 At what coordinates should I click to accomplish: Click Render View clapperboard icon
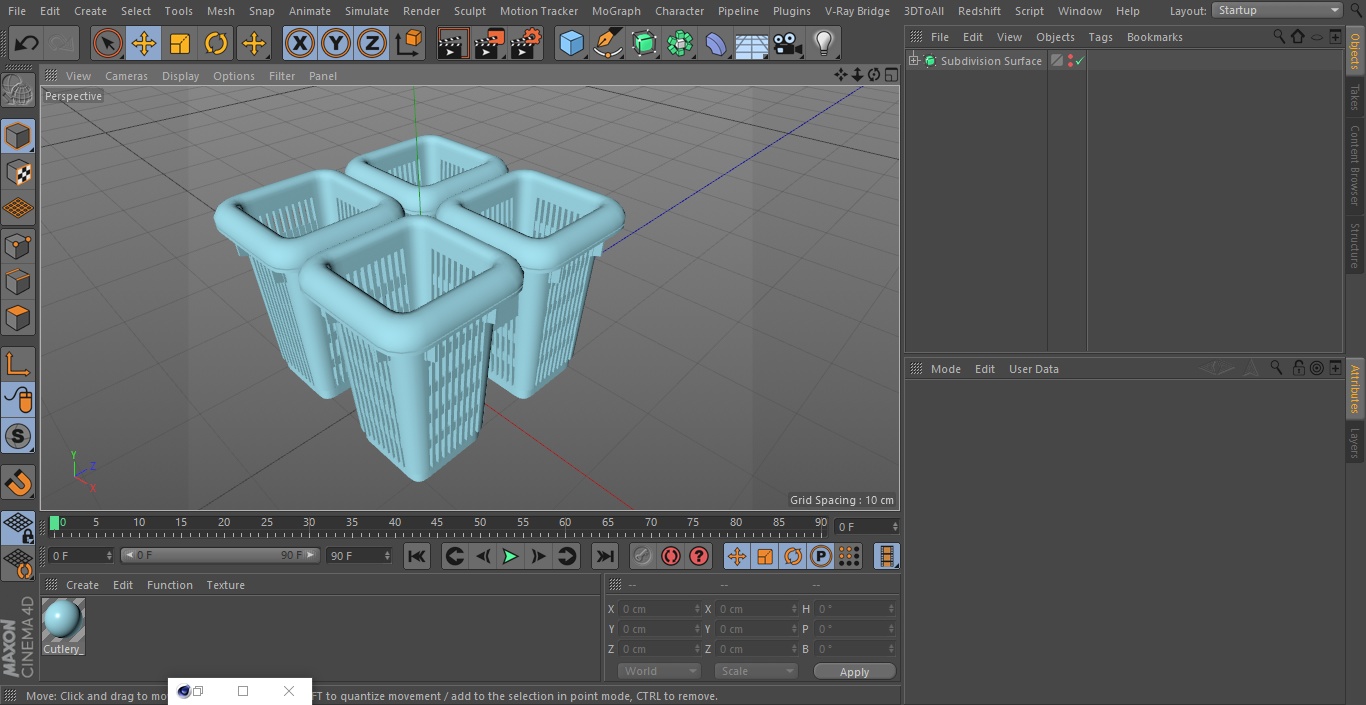click(x=453, y=44)
